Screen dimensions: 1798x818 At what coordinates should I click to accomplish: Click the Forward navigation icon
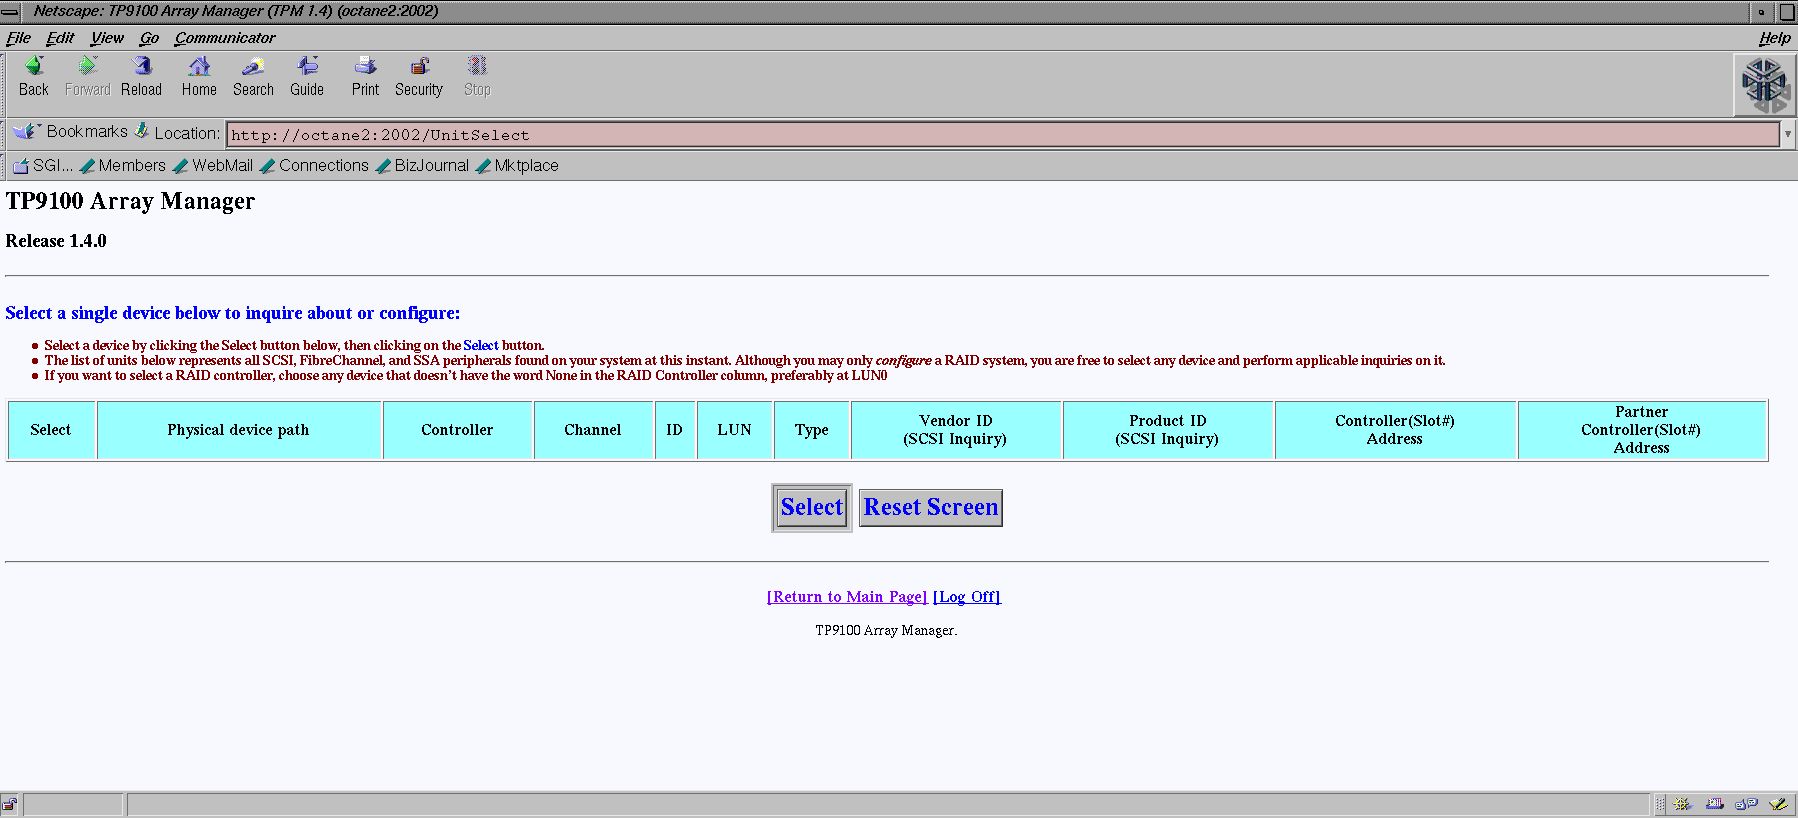tap(88, 67)
